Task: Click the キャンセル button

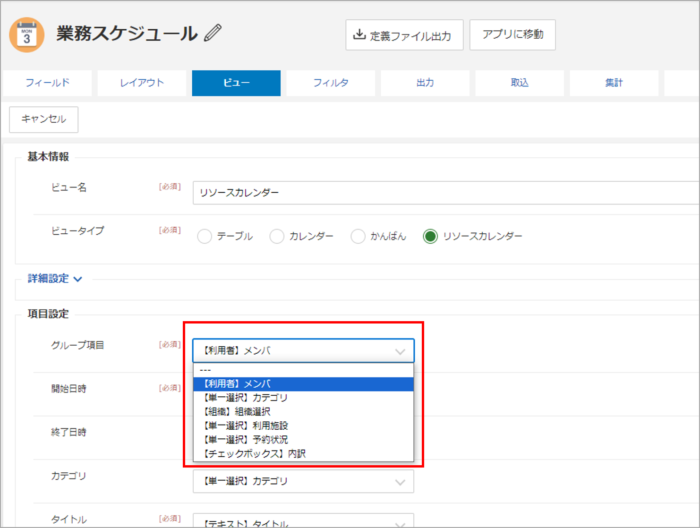Action: pos(44,119)
